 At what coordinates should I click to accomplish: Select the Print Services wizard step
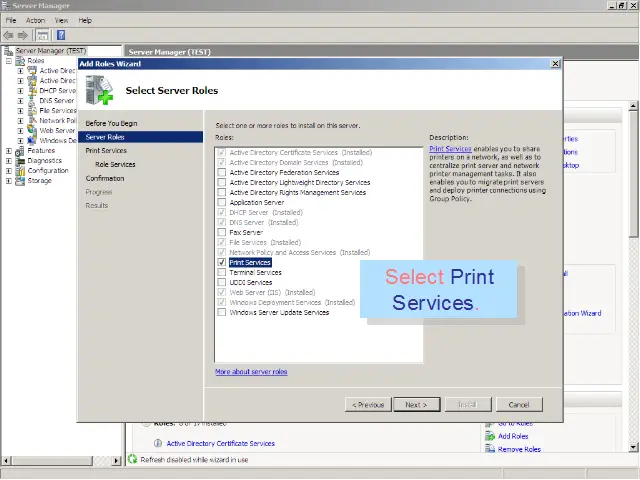106,151
